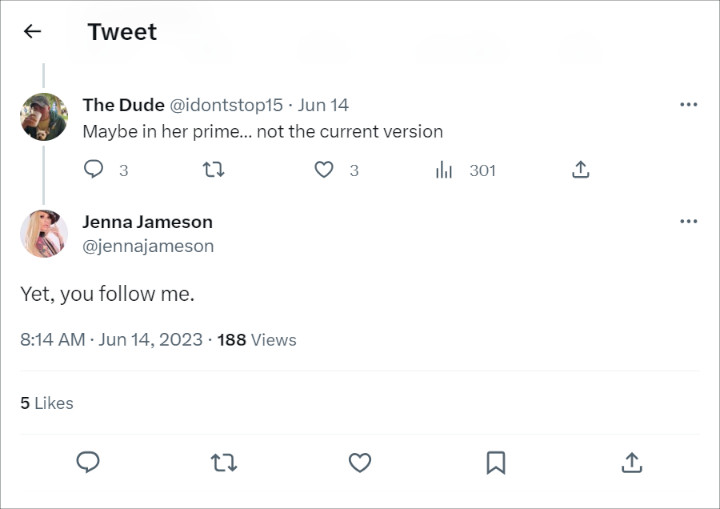The height and width of the screenshot is (509, 720).
Task: Bookmark the main tweet
Action: point(496,463)
